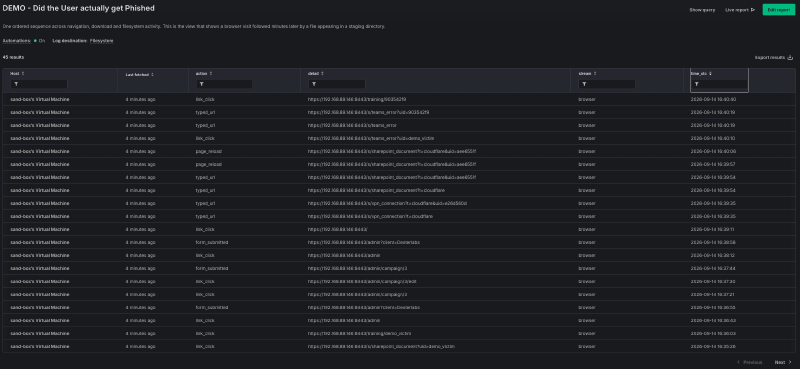Viewport: 800px width, 369px height.
Task: Open the Show query view
Action: click(x=702, y=10)
